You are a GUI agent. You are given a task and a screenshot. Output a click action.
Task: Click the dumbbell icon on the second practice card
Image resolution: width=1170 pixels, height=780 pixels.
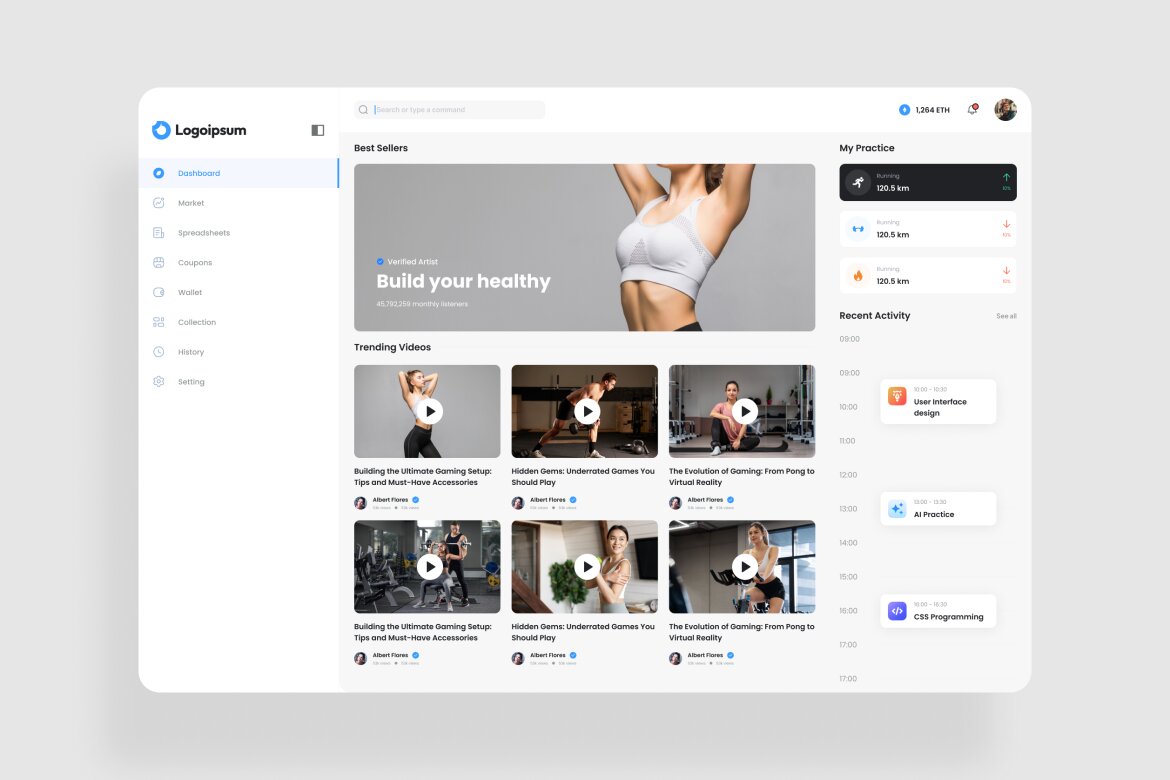856,228
